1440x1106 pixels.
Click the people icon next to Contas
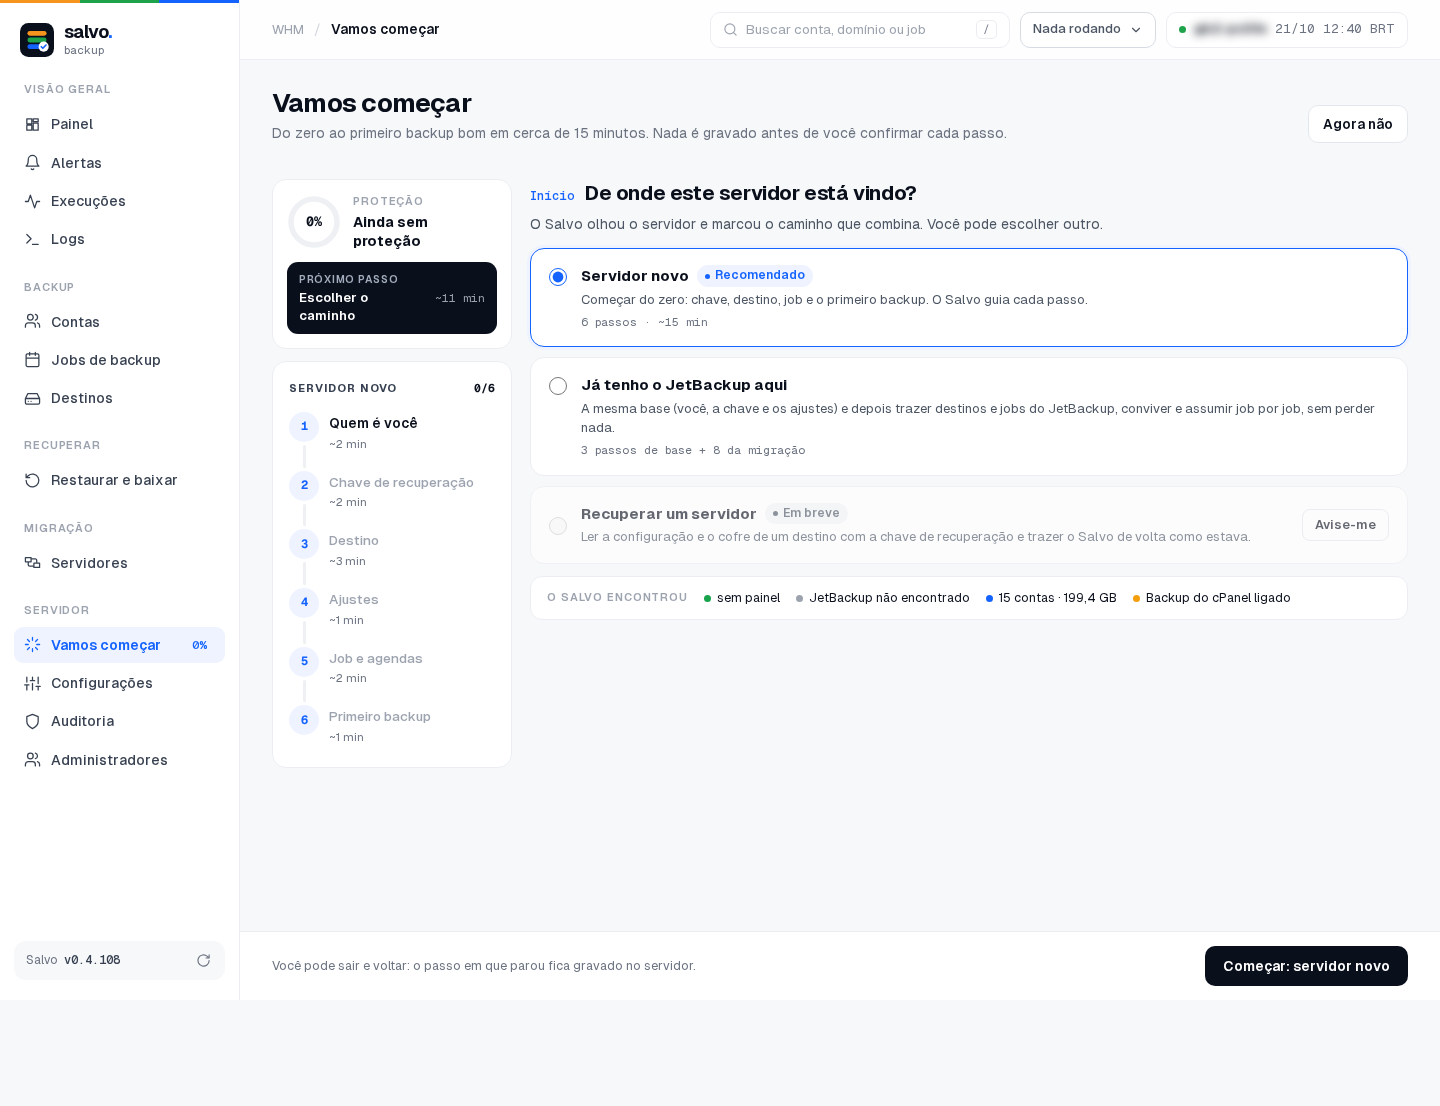pyautogui.click(x=32, y=322)
